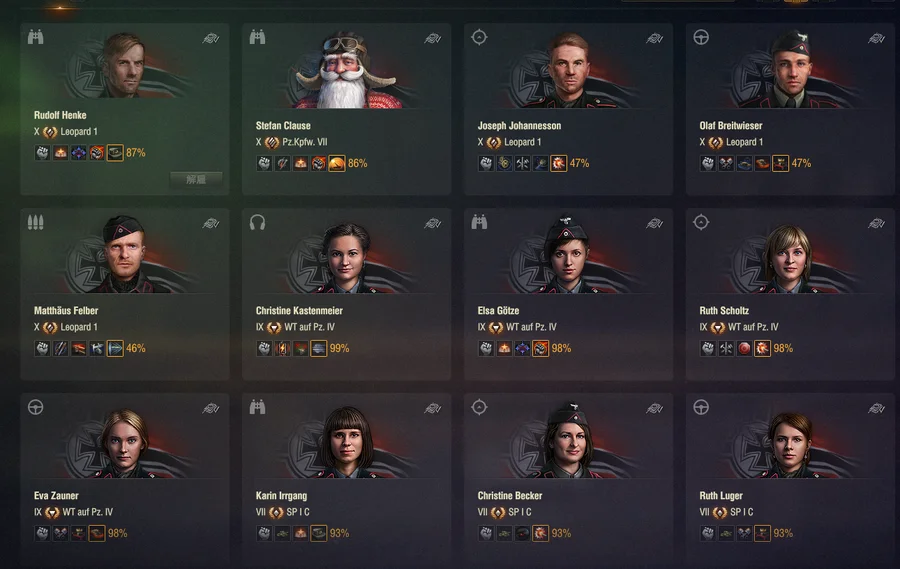900x569 pixels.
Task: Open Elsa Götze's crew card
Action: pos(568,294)
